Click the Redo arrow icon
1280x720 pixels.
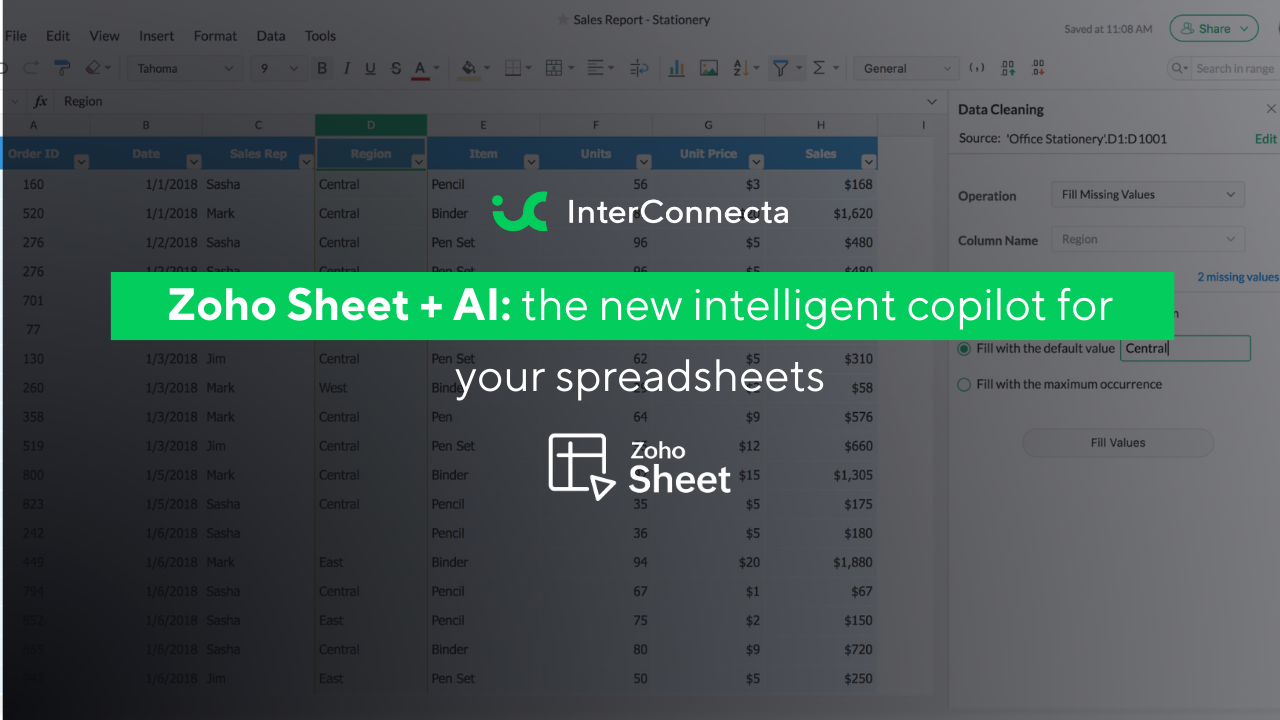pyautogui.click(x=31, y=68)
